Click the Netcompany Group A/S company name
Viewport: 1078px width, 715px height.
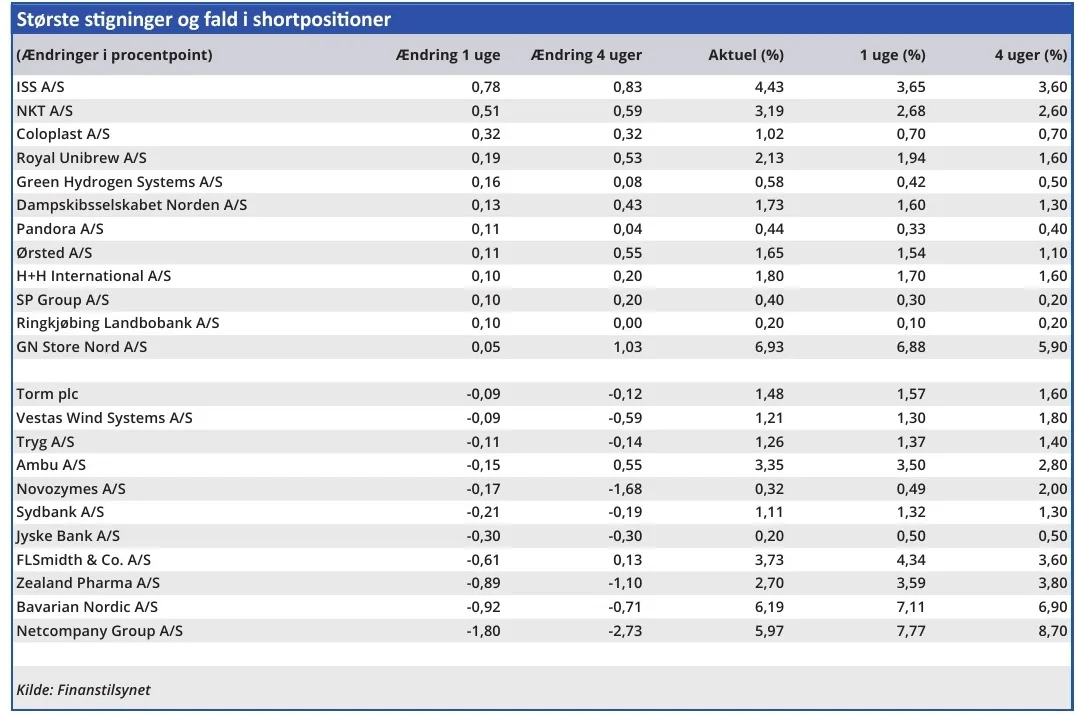pyautogui.click(x=99, y=631)
